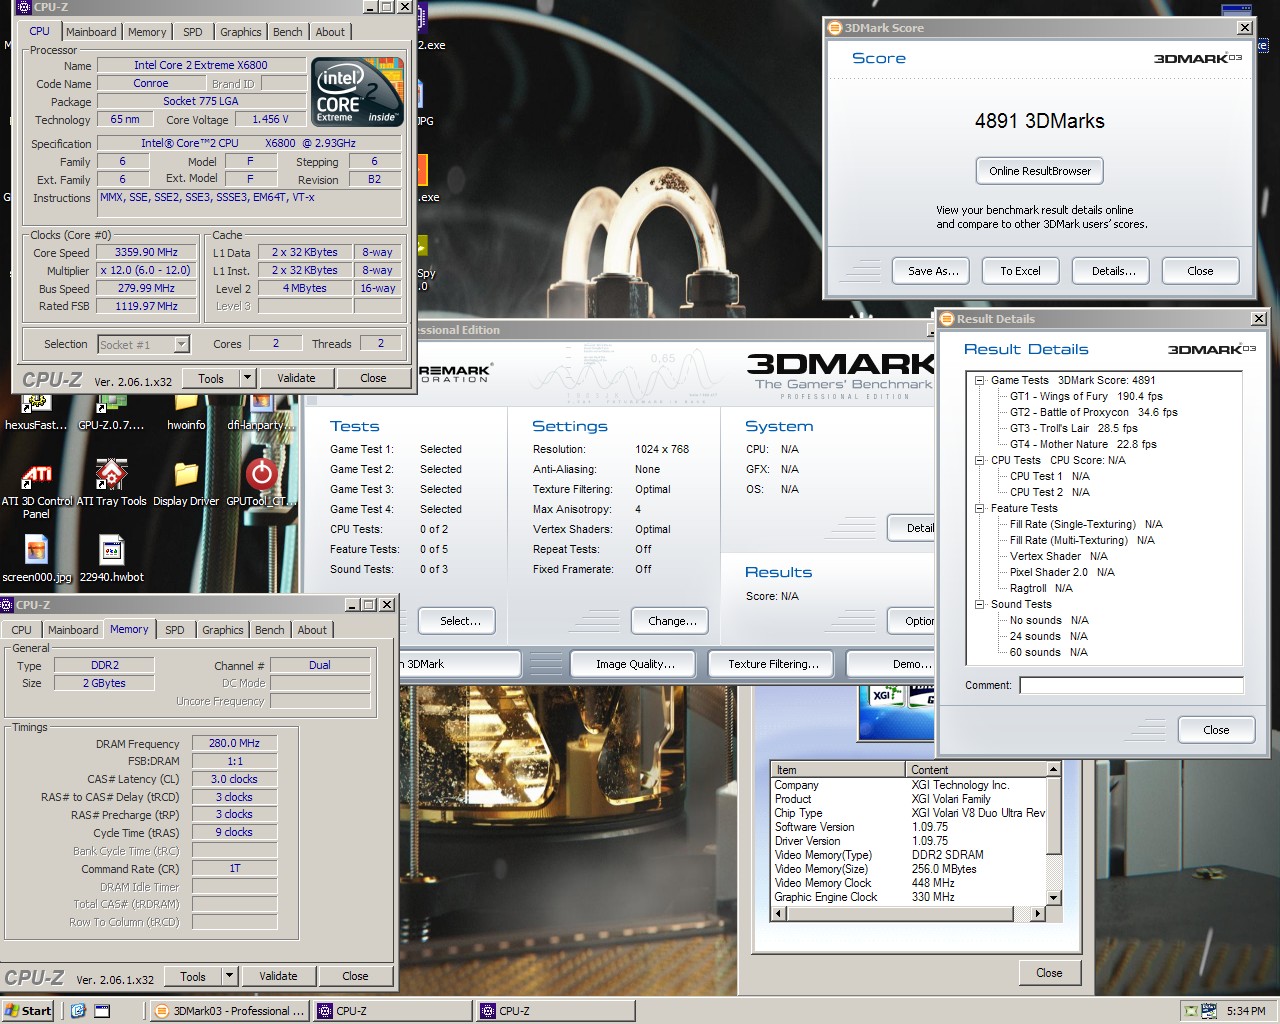Click Image Quality... button
The height and width of the screenshot is (1024, 1280).
(x=635, y=664)
